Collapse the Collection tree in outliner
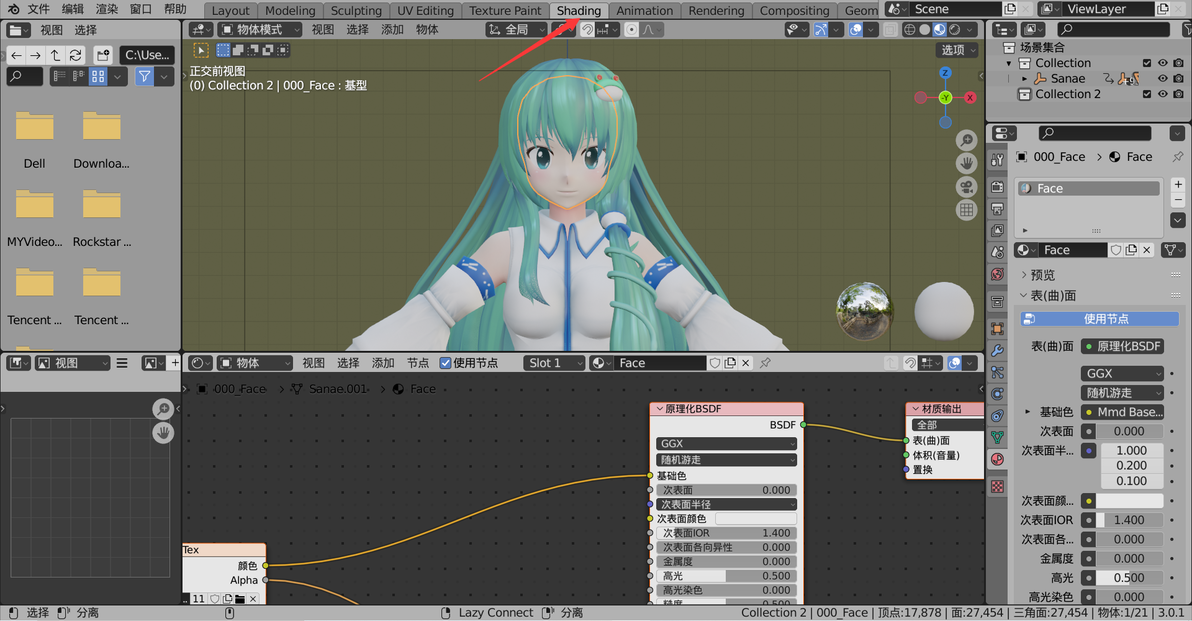 click(x=1009, y=63)
